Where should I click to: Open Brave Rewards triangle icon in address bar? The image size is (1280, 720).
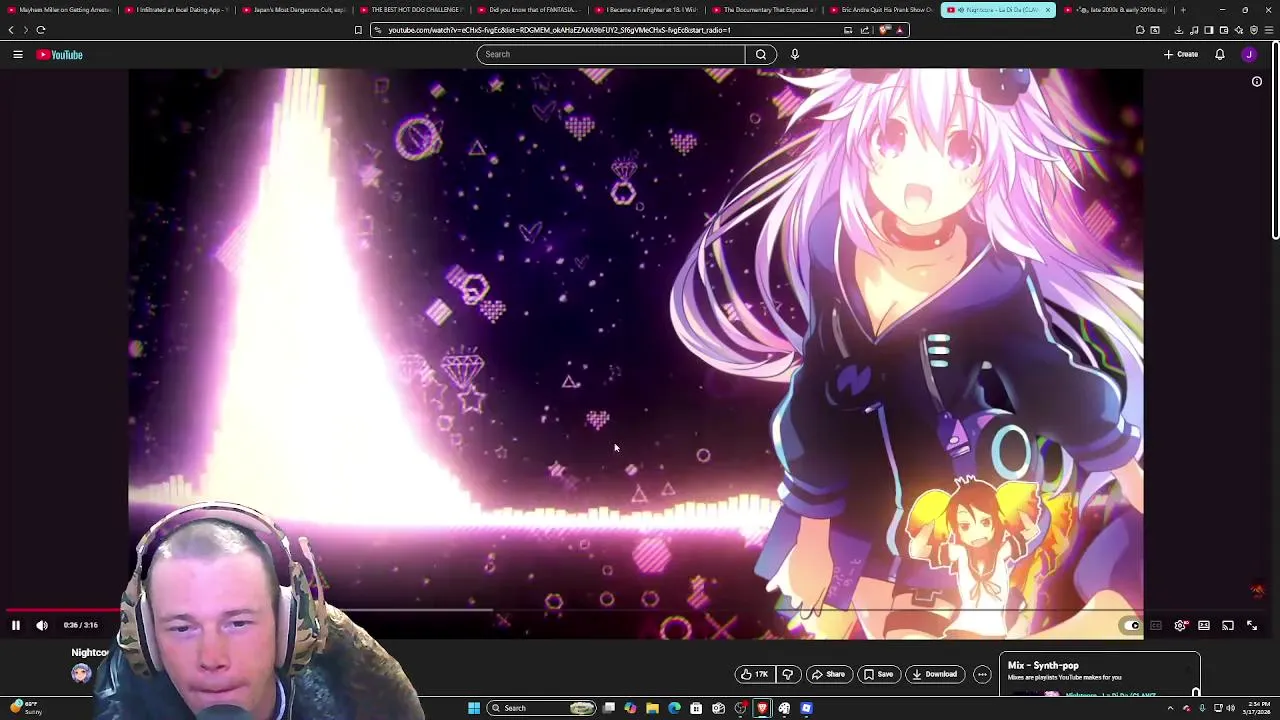click(x=899, y=30)
